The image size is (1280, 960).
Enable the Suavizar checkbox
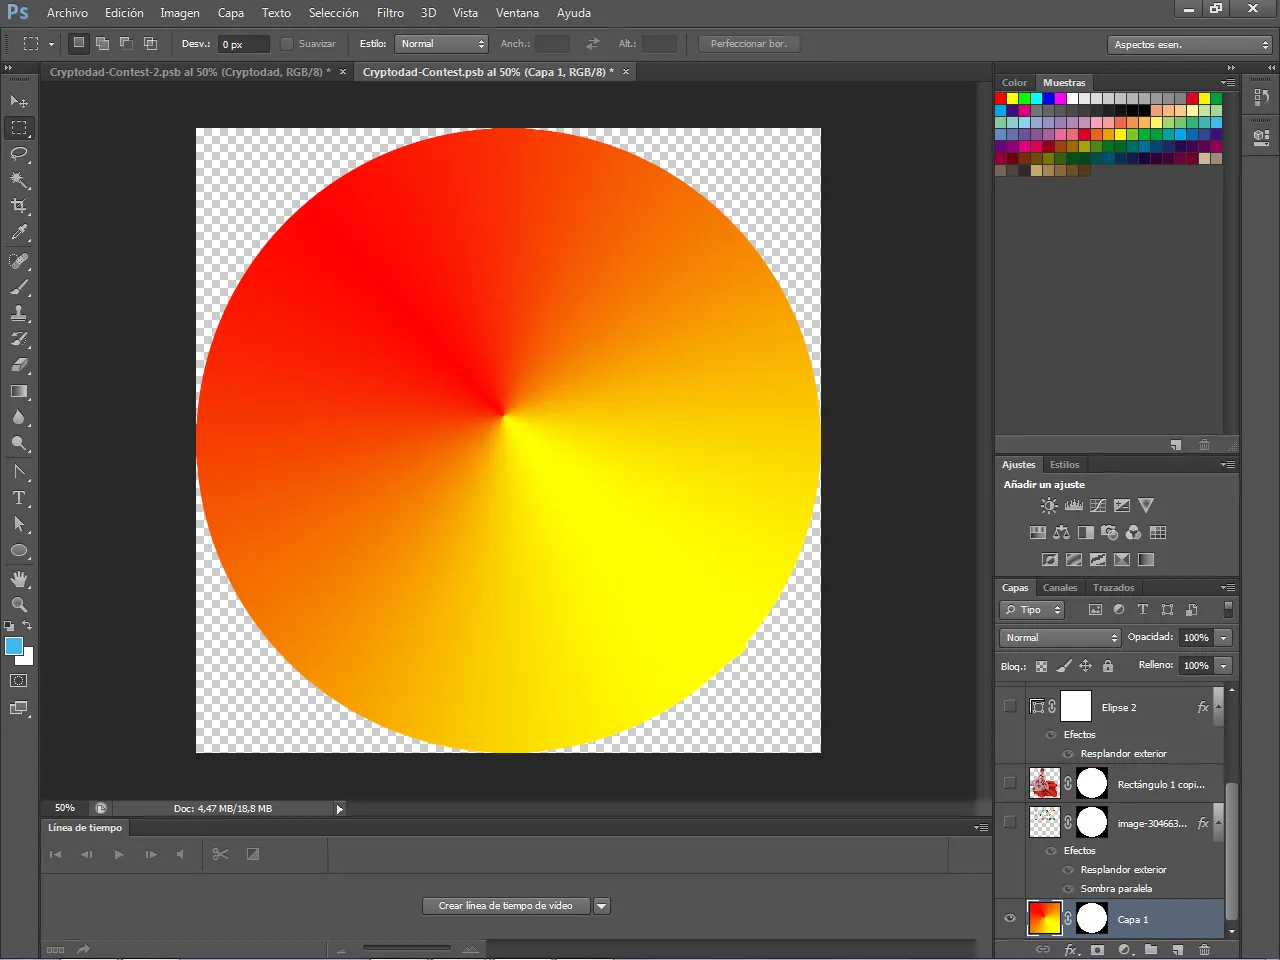click(x=287, y=44)
